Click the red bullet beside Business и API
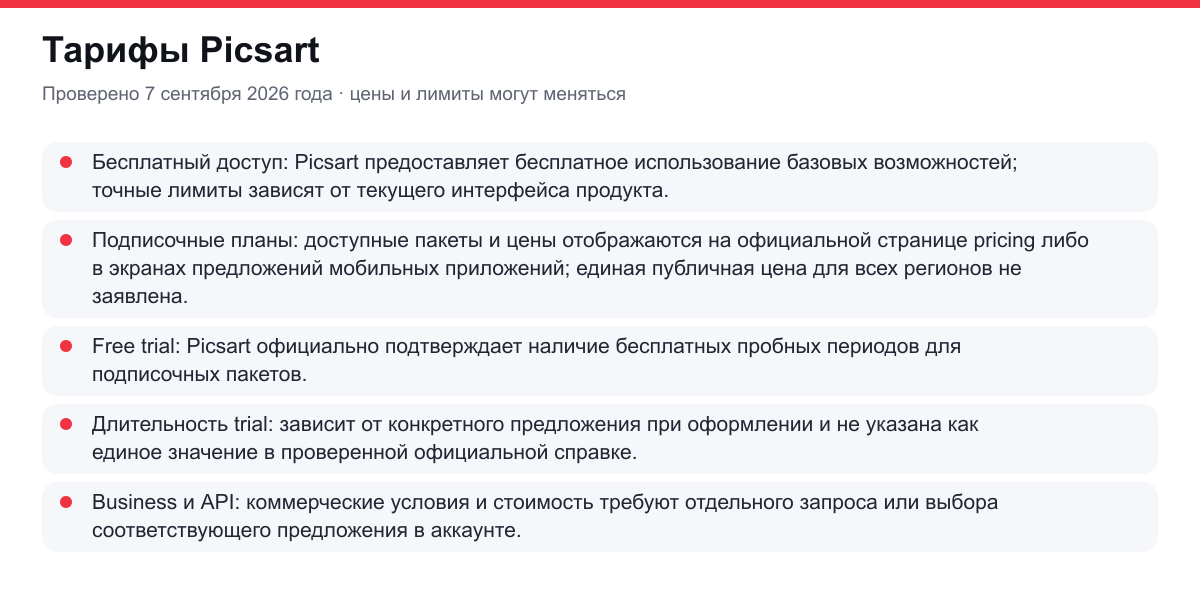The width and height of the screenshot is (1200, 594). click(66, 502)
